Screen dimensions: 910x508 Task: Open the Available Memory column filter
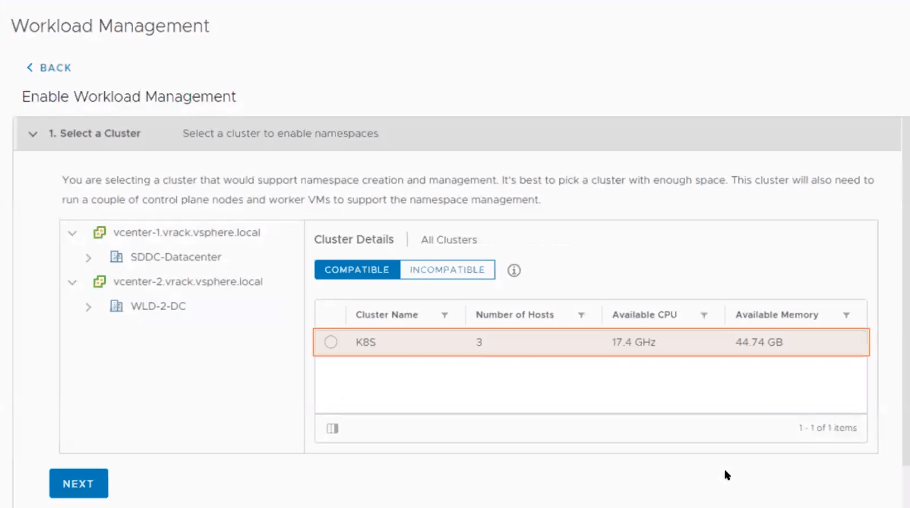pyautogui.click(x=846, y=315)
